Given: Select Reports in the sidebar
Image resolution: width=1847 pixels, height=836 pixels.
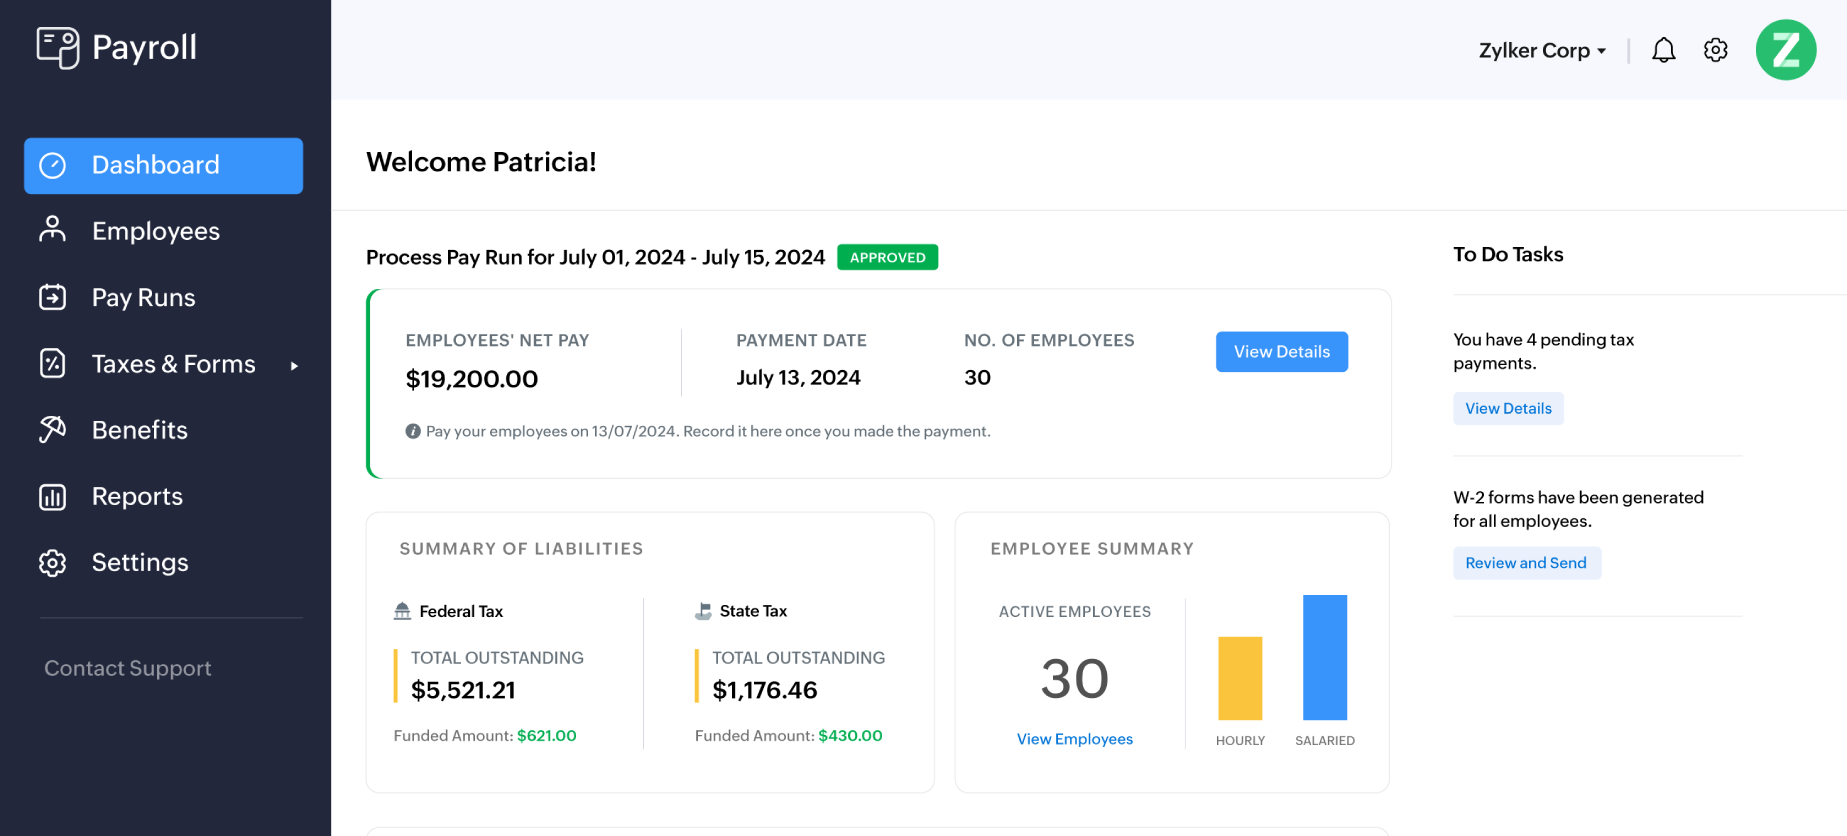Looking at the screenshot, I should tap(137, 497).
